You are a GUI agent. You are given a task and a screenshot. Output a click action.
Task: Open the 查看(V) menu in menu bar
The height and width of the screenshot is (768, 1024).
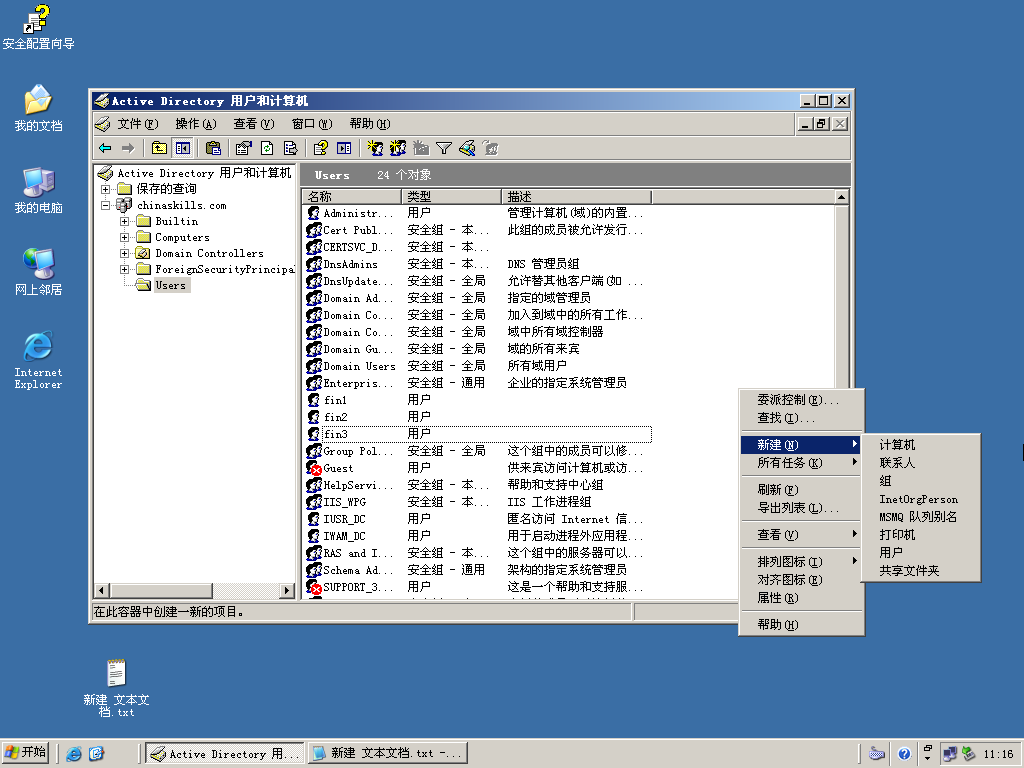coord(253,124)
